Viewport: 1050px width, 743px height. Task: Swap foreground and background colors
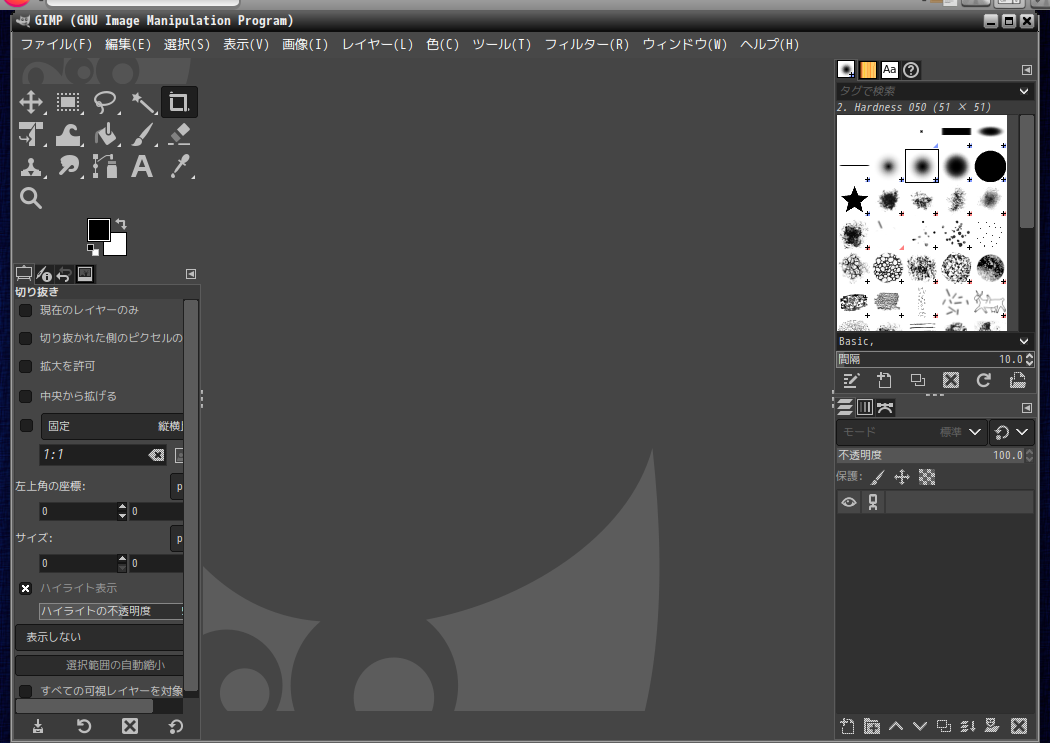click(x=121, y=224)
